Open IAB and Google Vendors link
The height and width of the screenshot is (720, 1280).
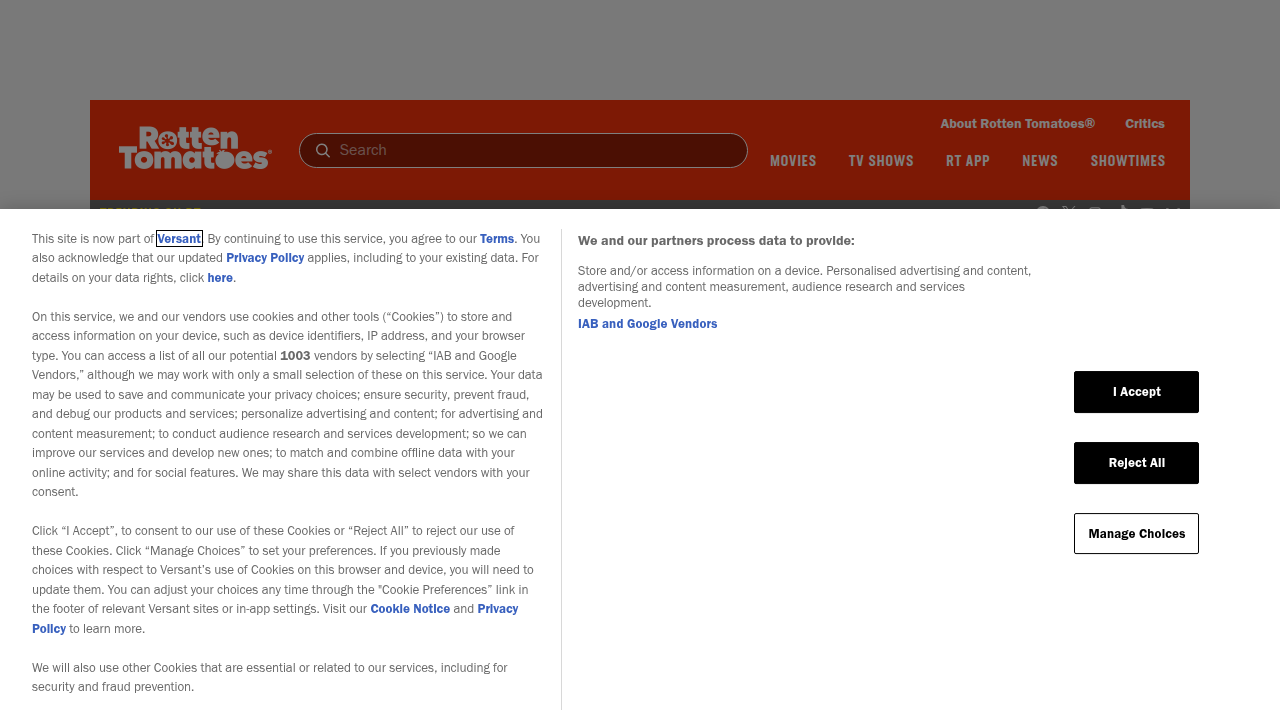tap(647, 324)
